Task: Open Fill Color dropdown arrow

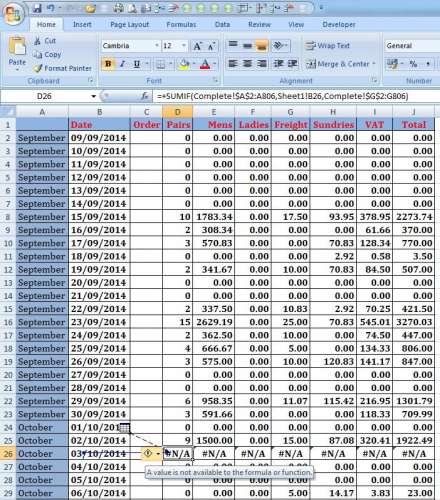Action: [193, 64]
